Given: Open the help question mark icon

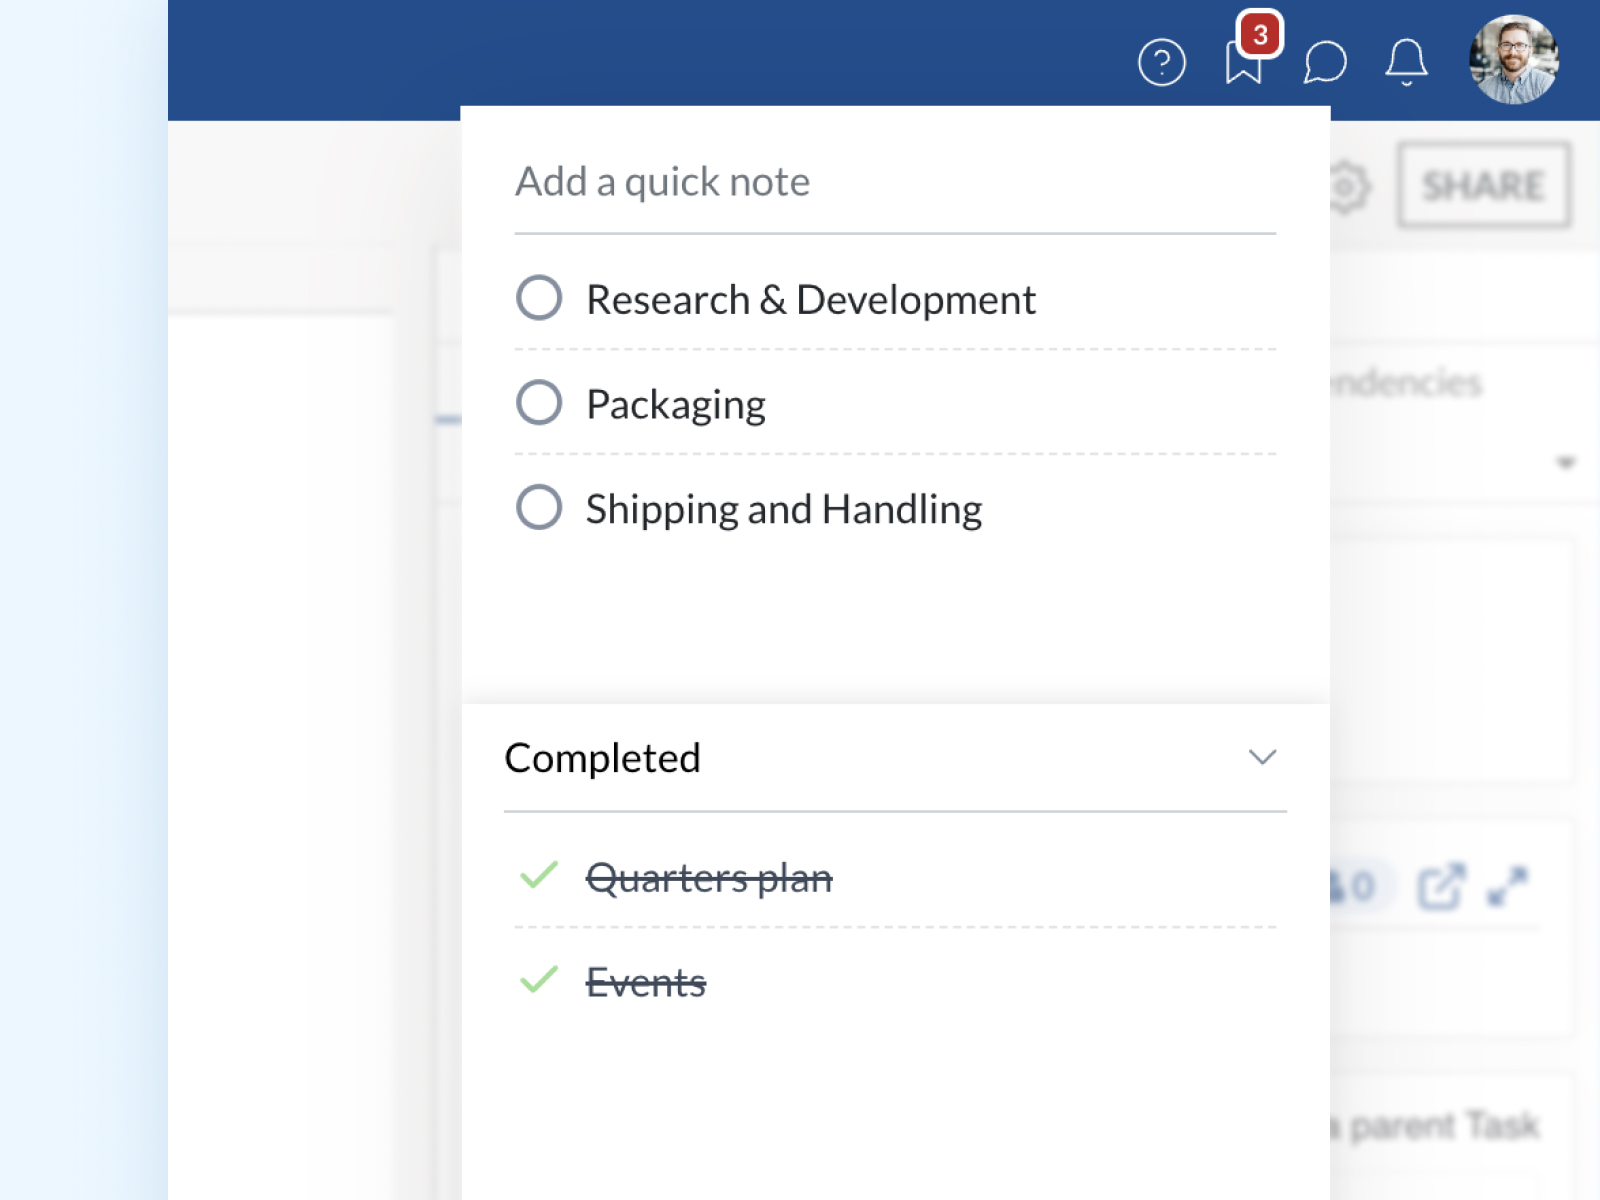Looking at the screenshot, I should (x=1161, y=63).
